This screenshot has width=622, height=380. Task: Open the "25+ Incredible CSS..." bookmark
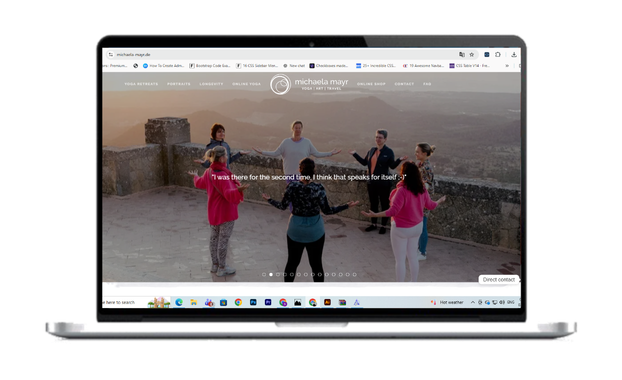point(376,65)
